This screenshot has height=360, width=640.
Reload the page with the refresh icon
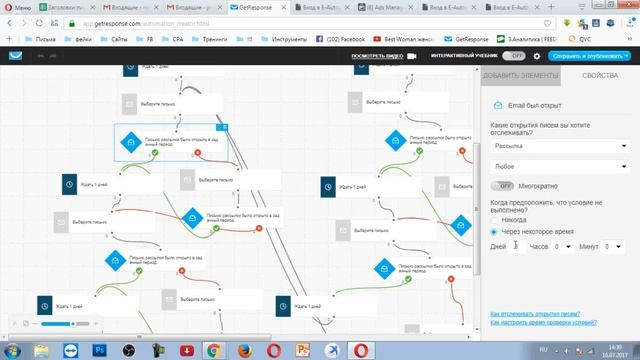click(39, 24)
